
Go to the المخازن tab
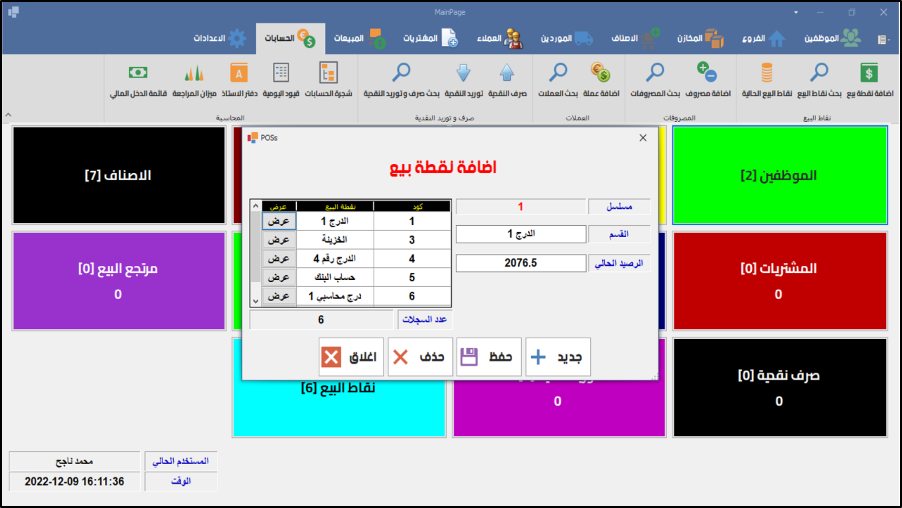point(699,39)
